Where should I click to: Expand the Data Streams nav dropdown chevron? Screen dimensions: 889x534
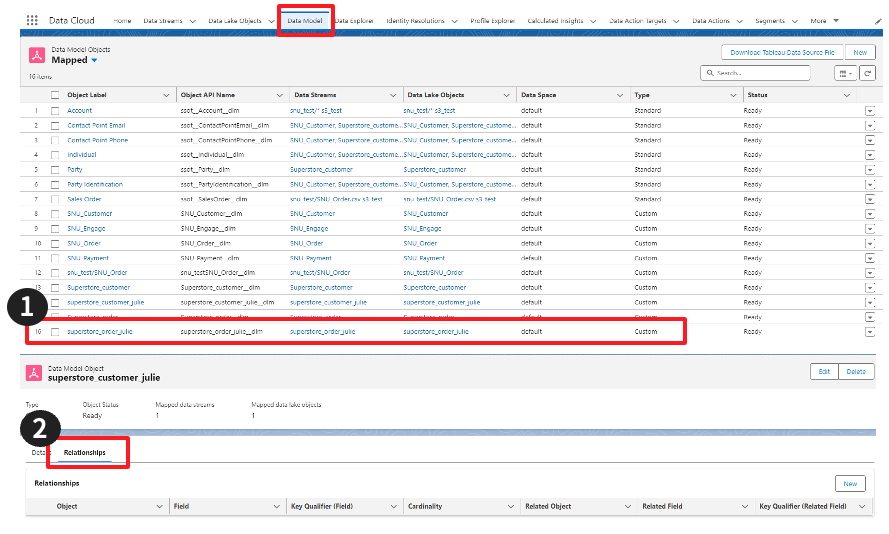(193, 21)
